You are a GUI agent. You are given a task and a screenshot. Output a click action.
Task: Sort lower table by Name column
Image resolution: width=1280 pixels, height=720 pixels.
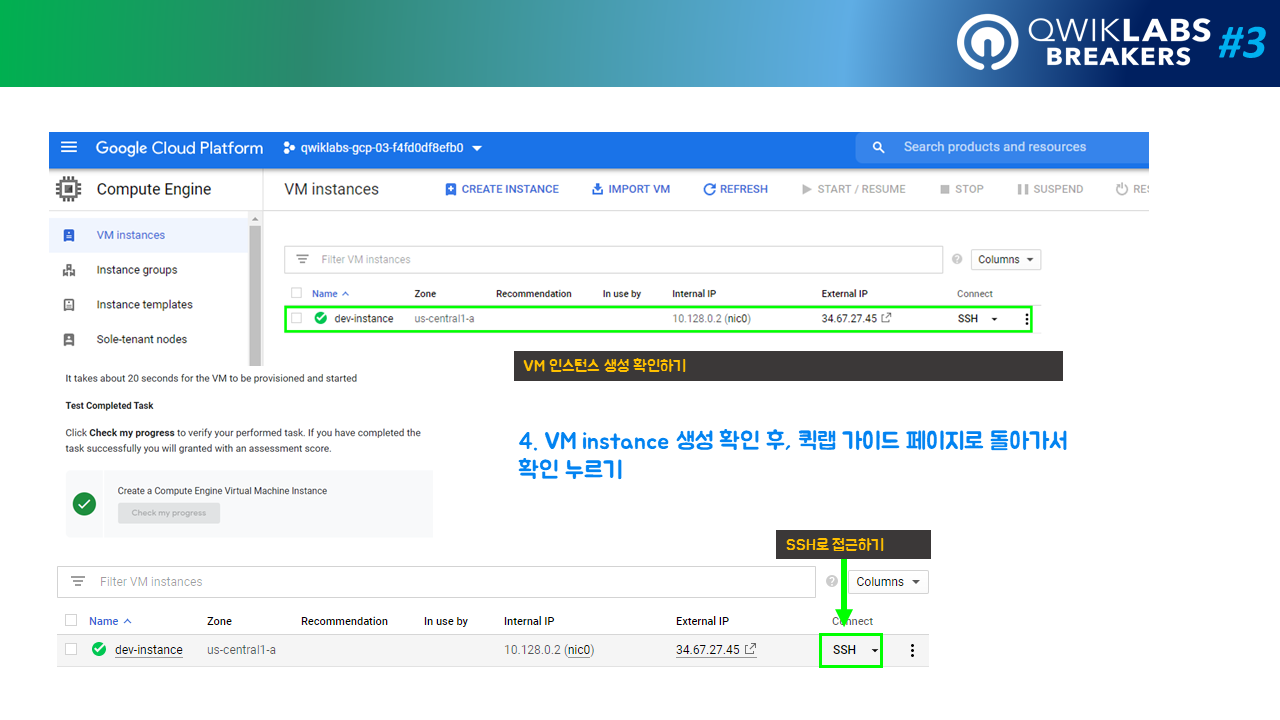111,621
